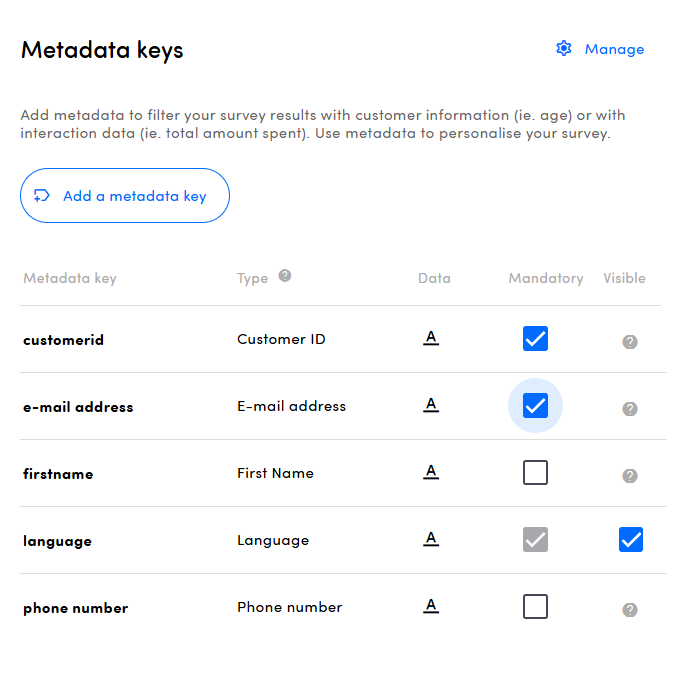Viewport: 689px width, 673px height.
Task: Click the Visible help icon in firstname row
Action: [x=630, y=476]
